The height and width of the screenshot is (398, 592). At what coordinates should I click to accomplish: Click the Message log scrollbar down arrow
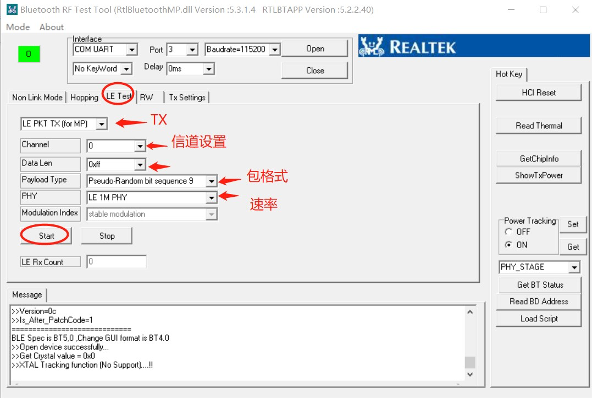coord(470,374)
